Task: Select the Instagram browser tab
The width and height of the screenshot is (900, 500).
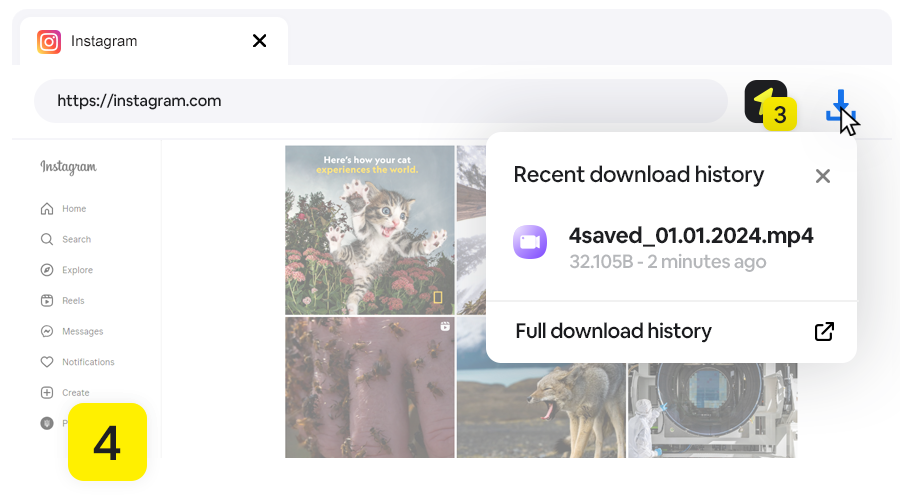Action: click(x=140, y=41)
